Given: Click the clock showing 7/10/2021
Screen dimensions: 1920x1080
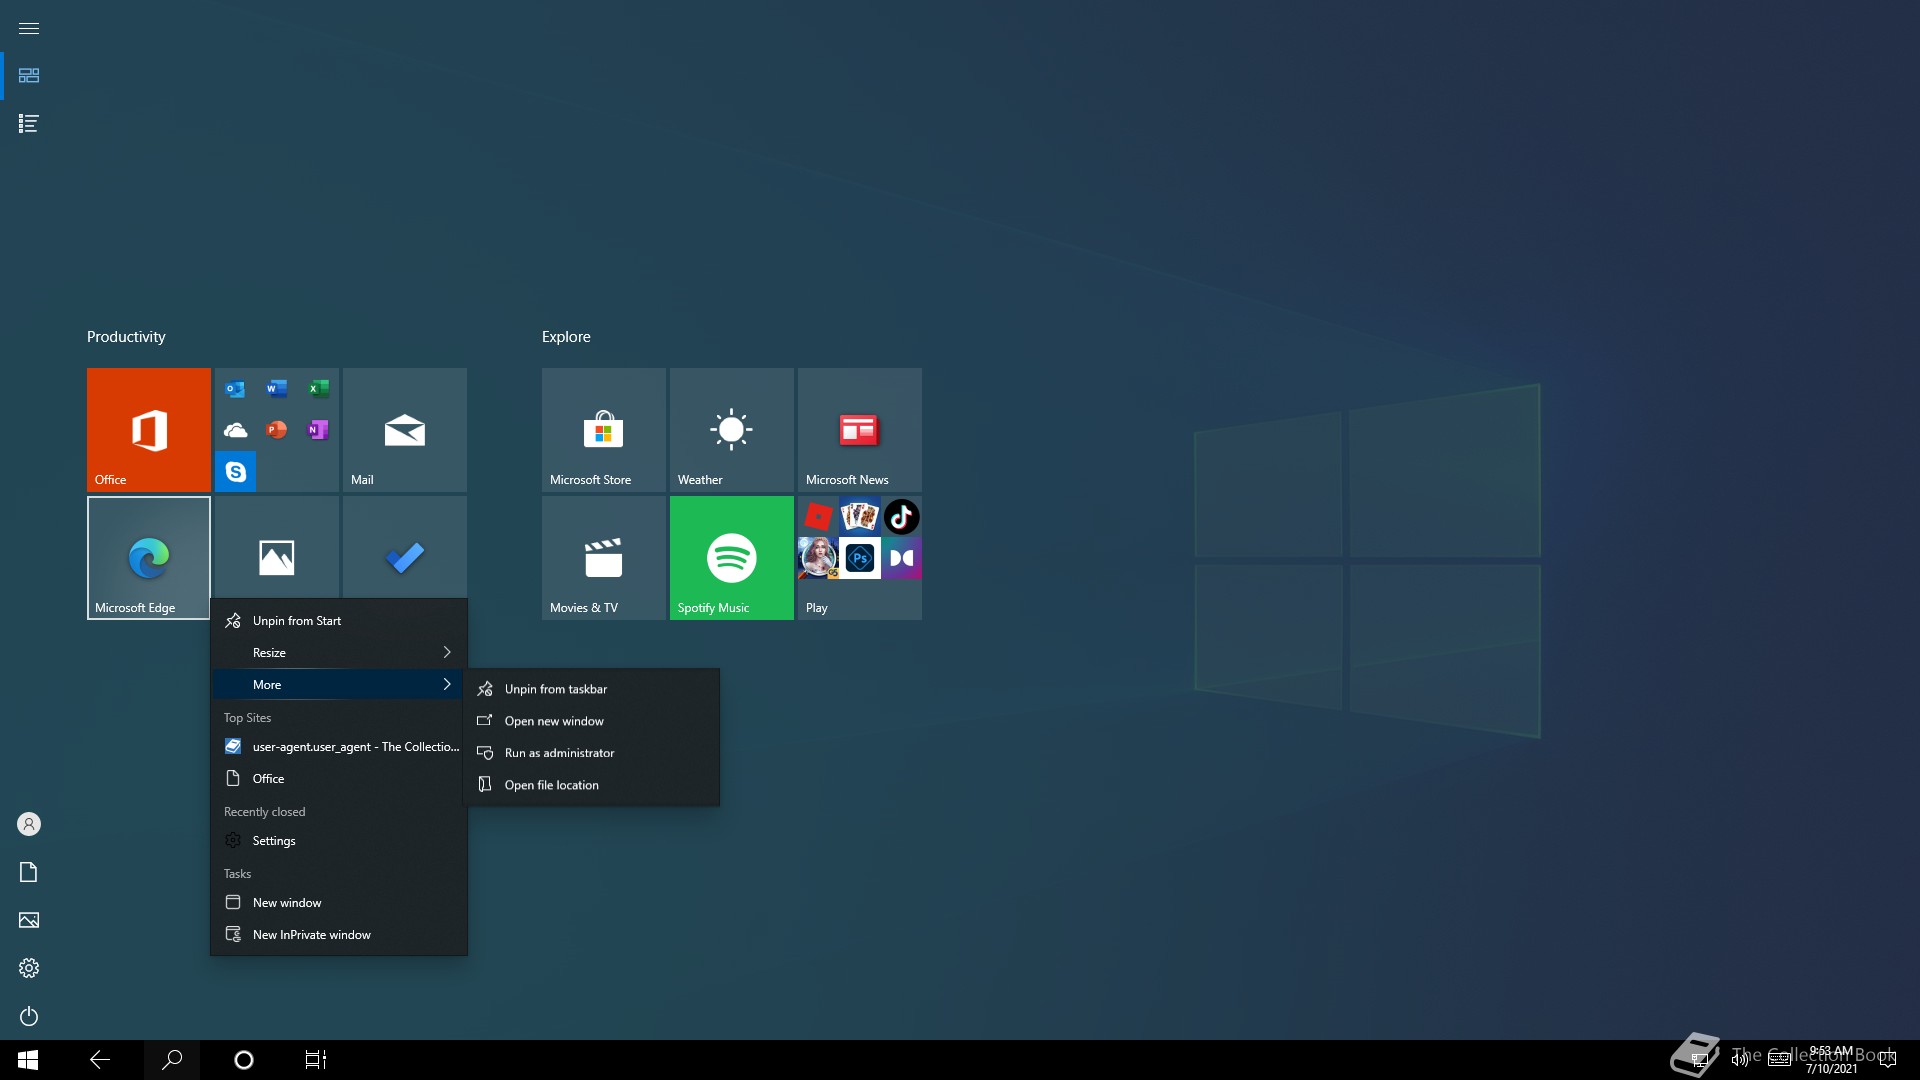Looking at the screenshot, I should (x=1831, y=1060).
